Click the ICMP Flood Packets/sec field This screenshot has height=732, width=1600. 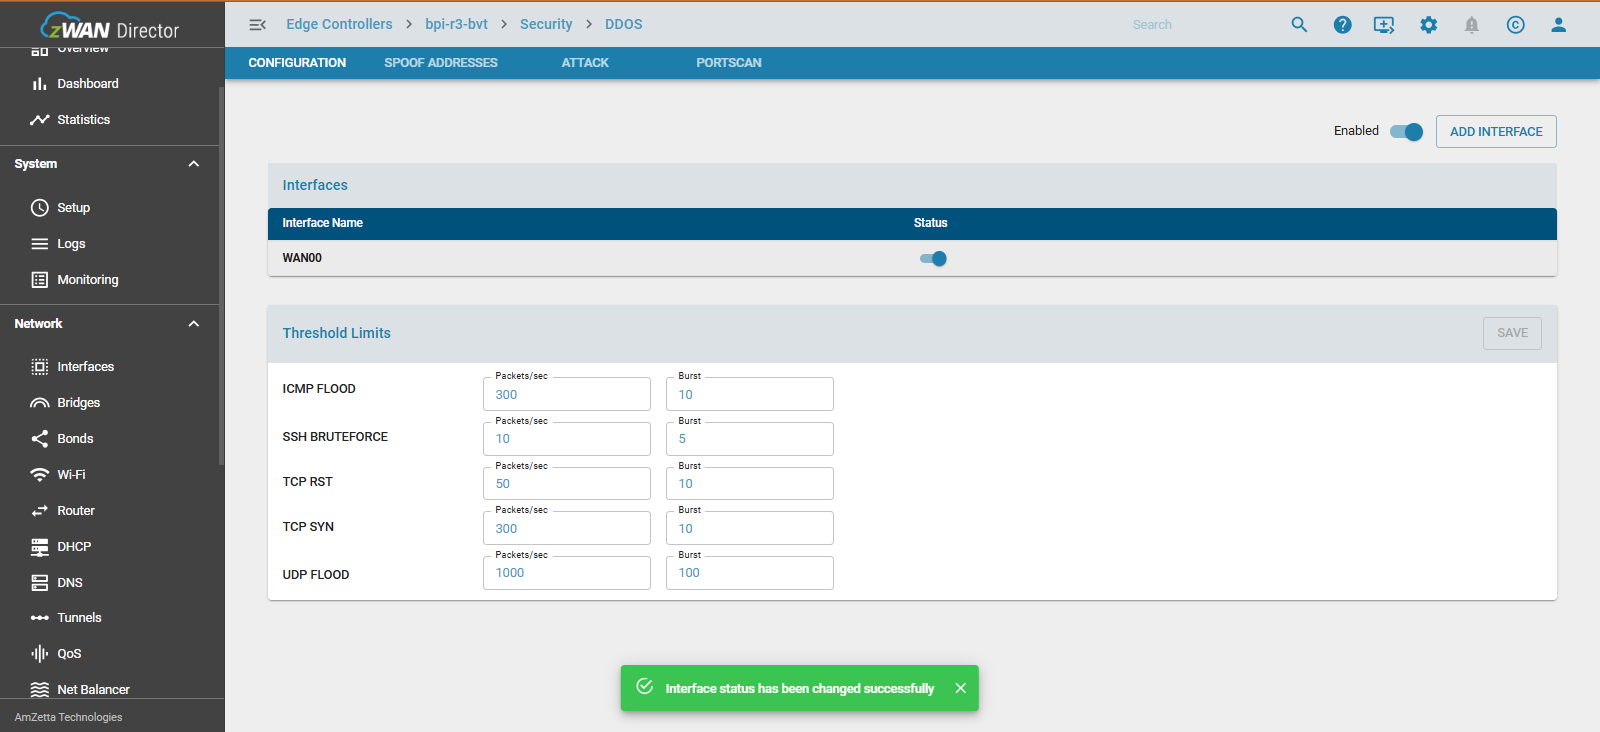[566, 395]
